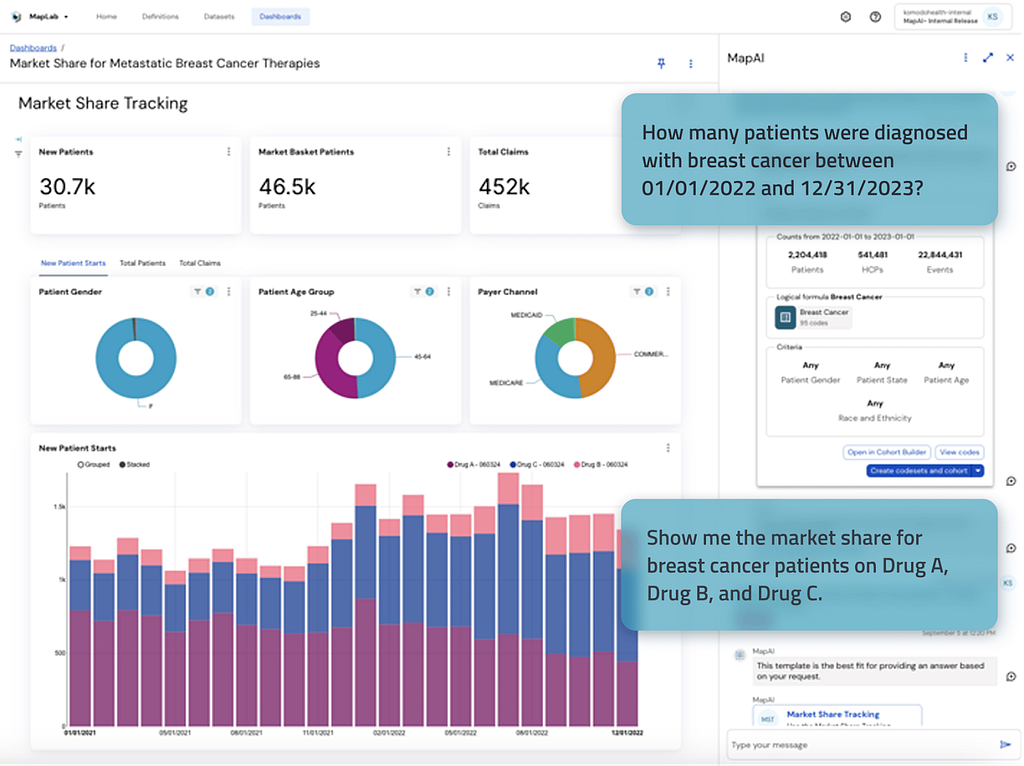Image resolution: width=1024 pixels, height=766 pixels.
Task: Pin this dashboard with the pin icon
Action: [661, 63]
